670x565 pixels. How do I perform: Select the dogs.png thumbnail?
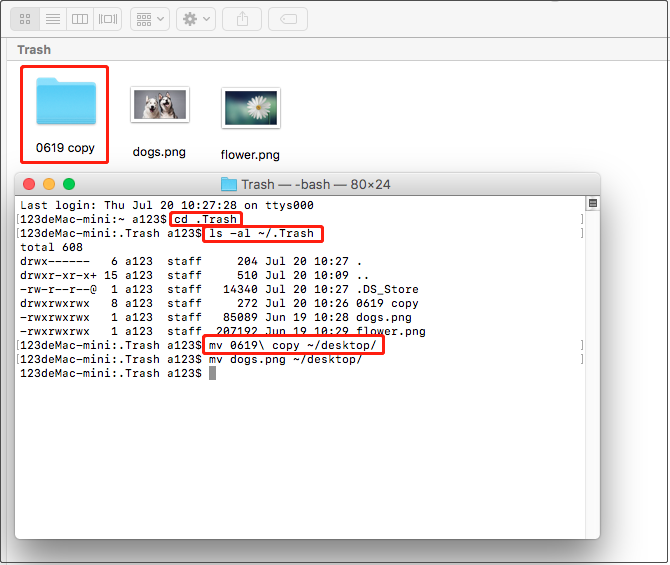160,105
